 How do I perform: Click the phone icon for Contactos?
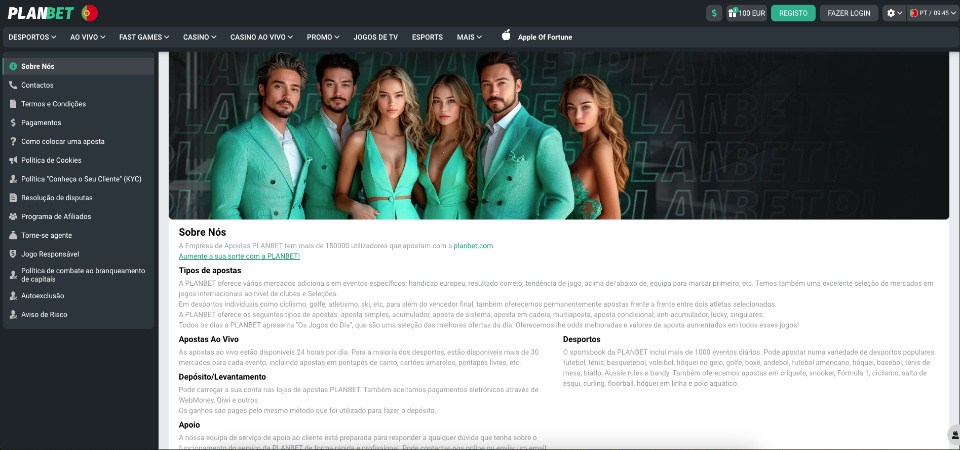coord(13,85)
